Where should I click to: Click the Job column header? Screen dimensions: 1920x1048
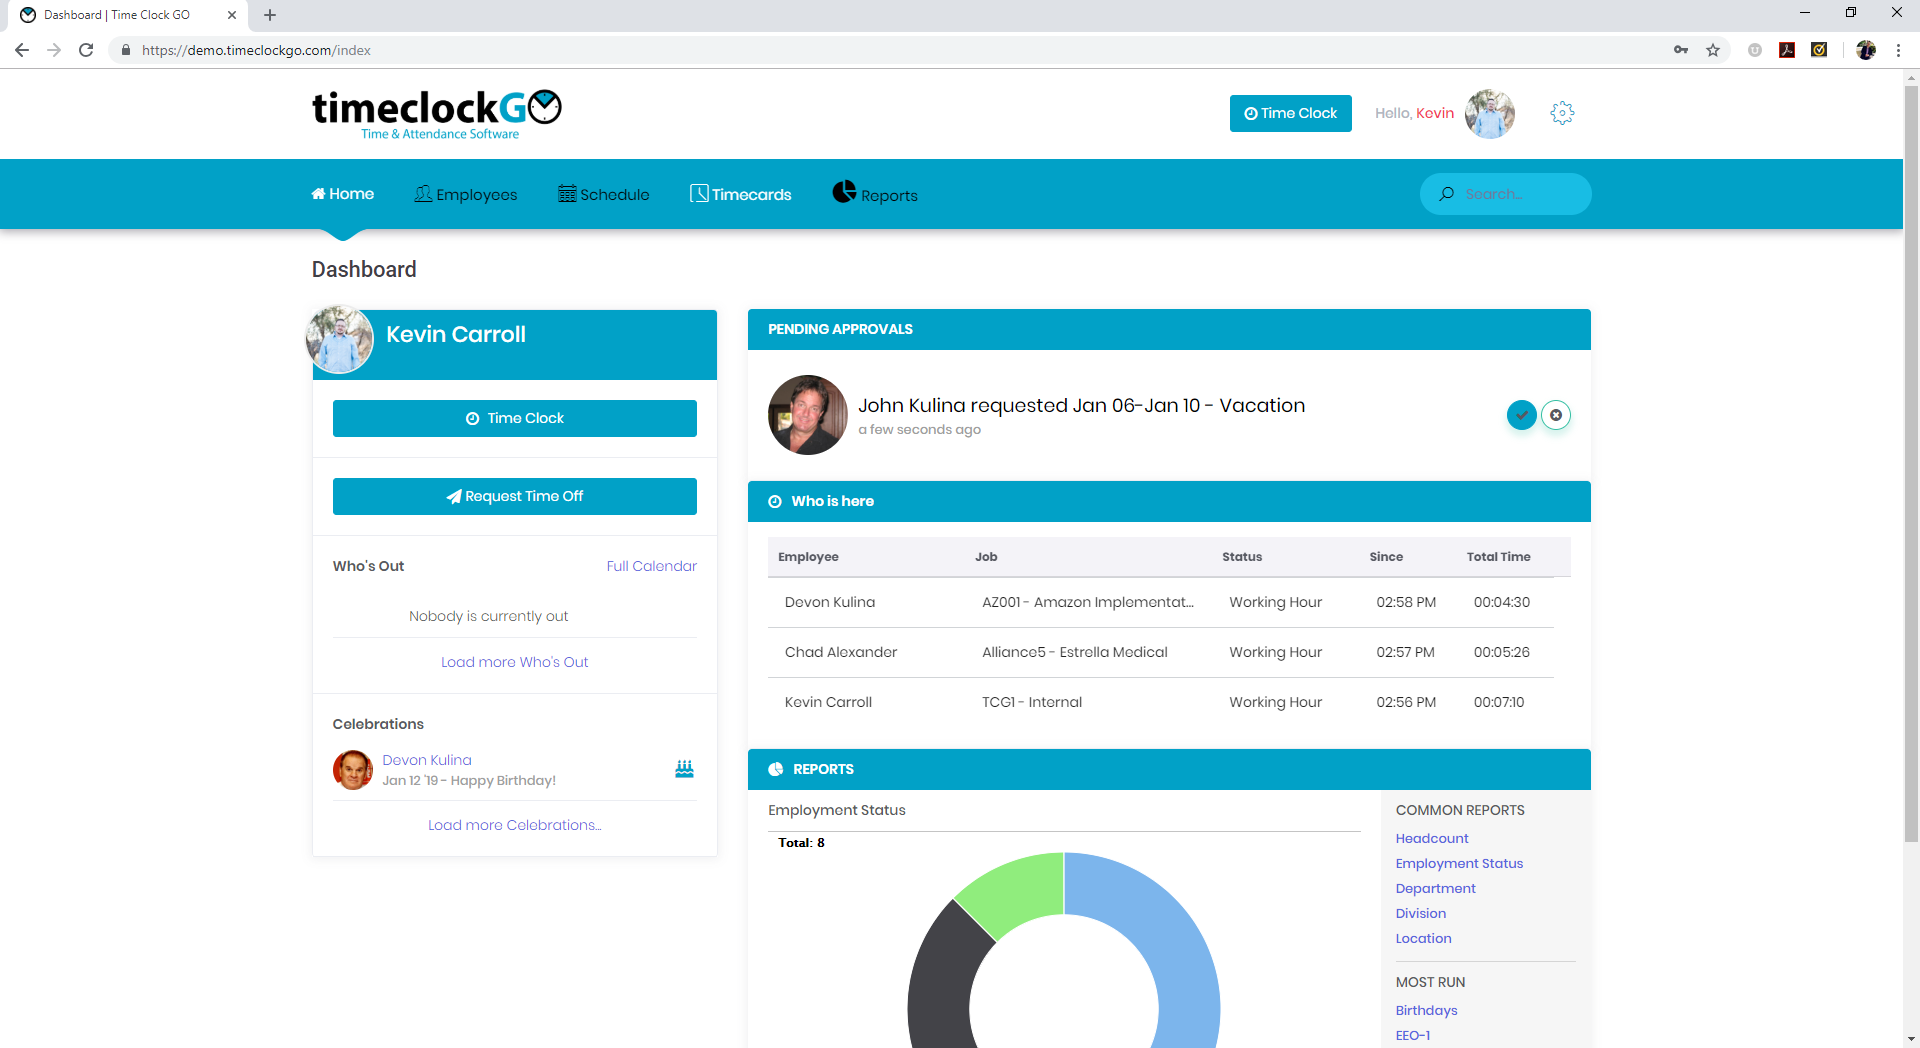click(986, 557)
